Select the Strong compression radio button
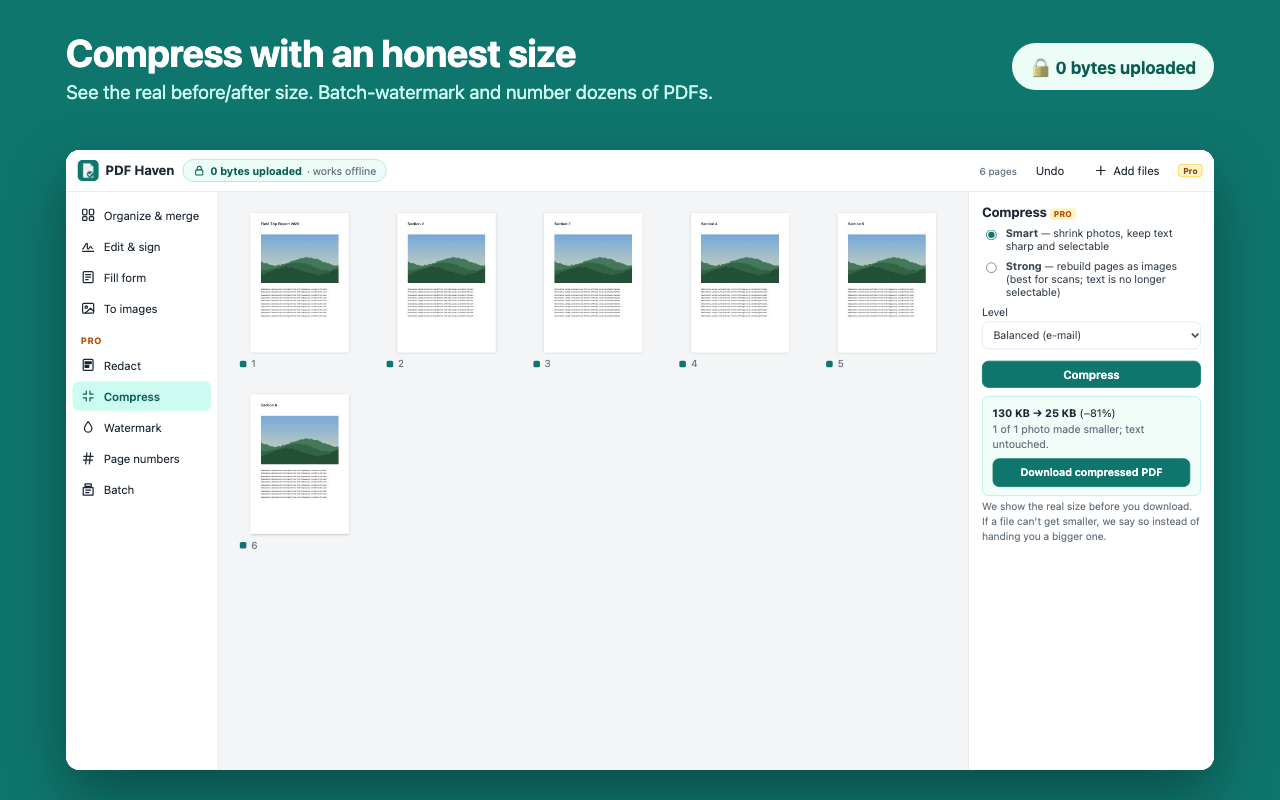Image resolution: width=1280 pixels, height=800 pixels. coord(991,268)
